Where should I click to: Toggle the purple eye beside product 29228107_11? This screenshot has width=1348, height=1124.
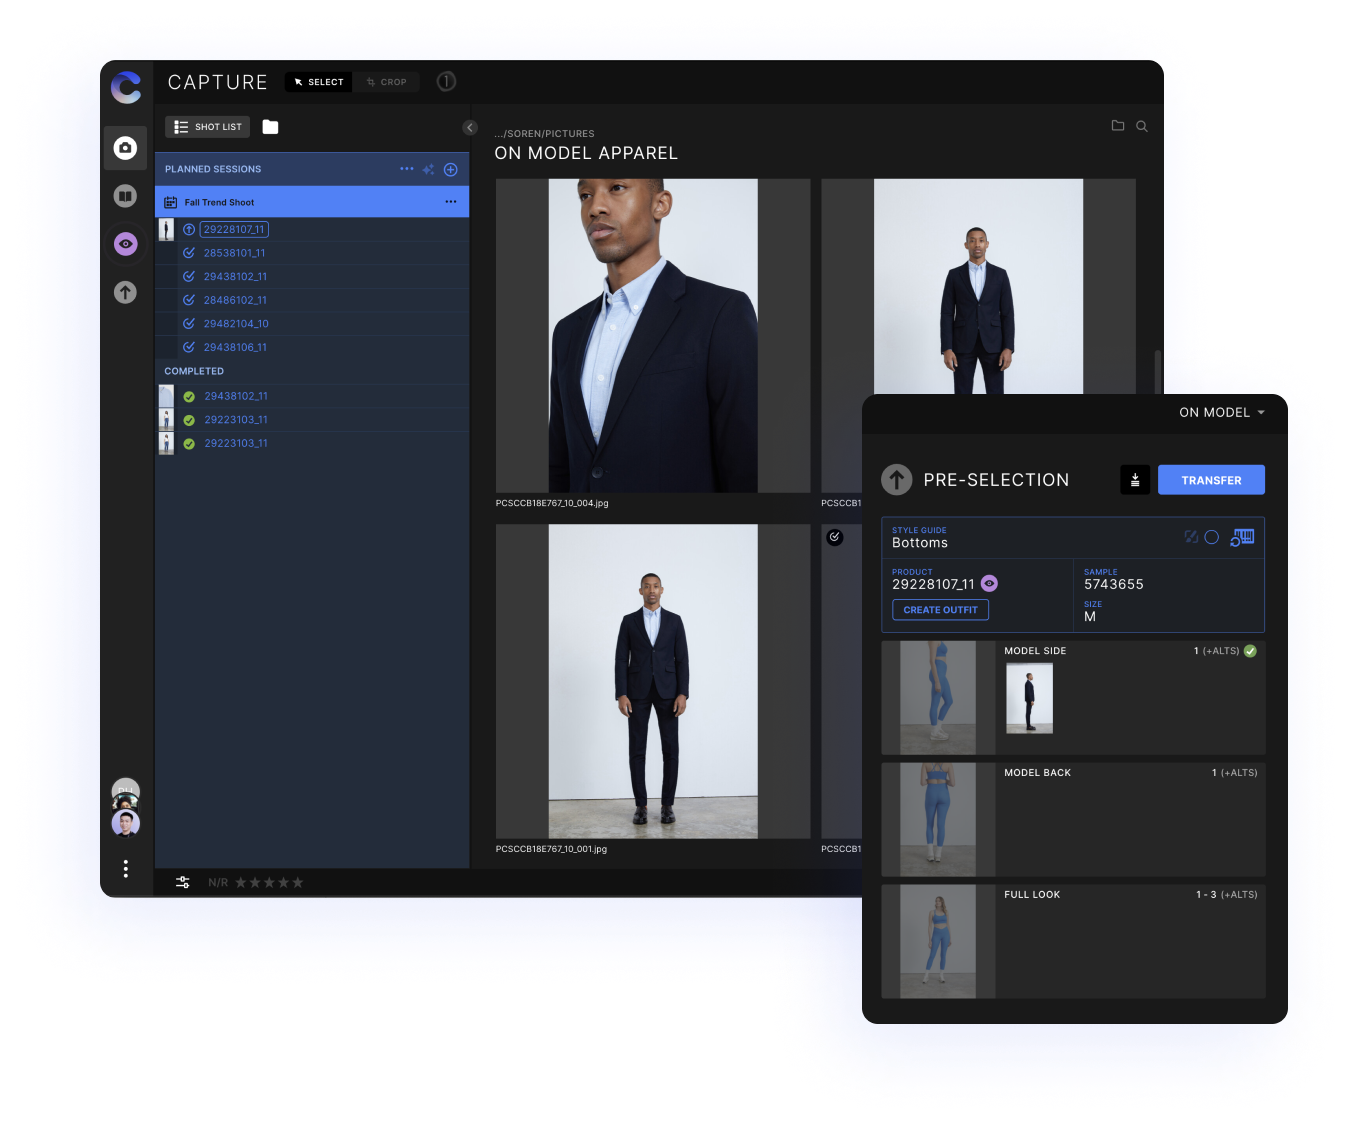(989, 584)
